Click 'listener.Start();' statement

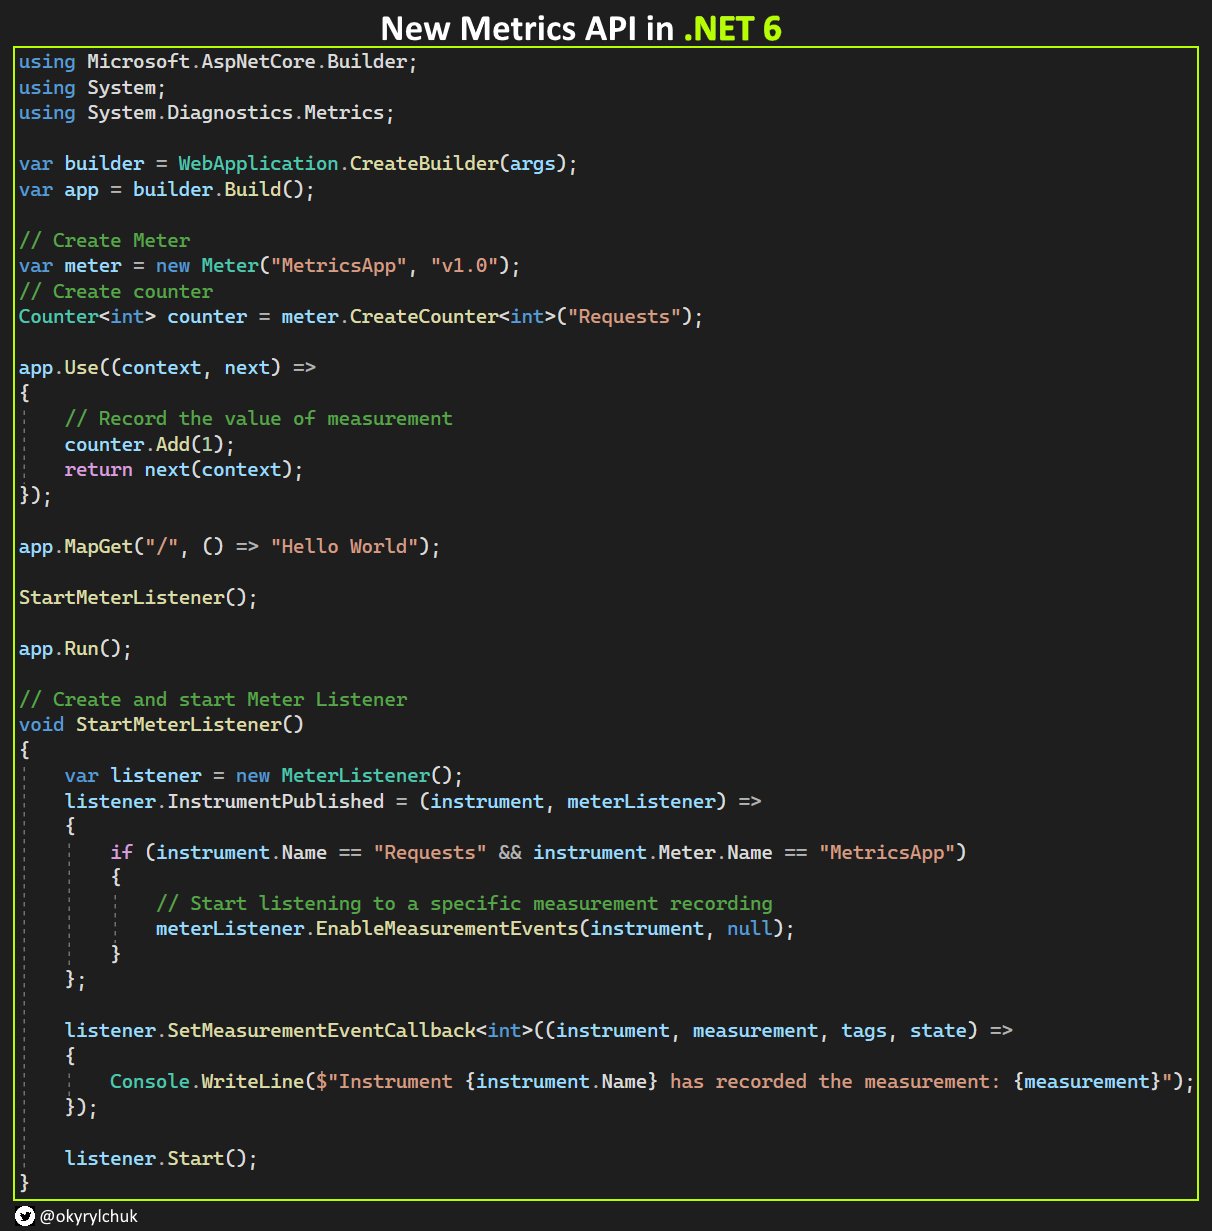coord(160,1158)
